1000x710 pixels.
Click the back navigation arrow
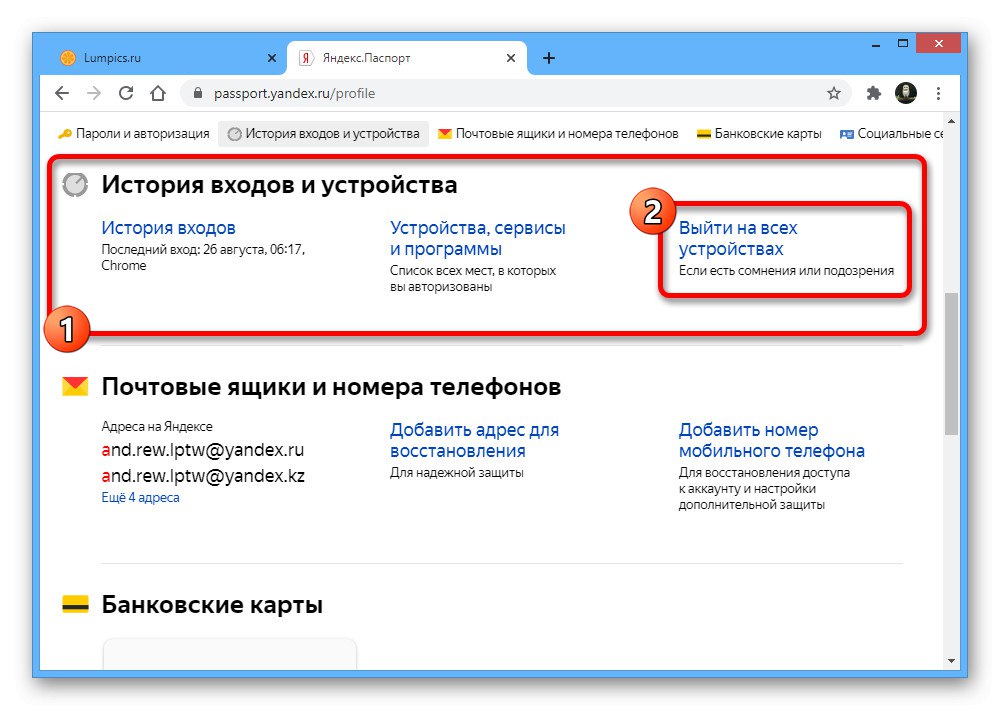tap(62, 92)
